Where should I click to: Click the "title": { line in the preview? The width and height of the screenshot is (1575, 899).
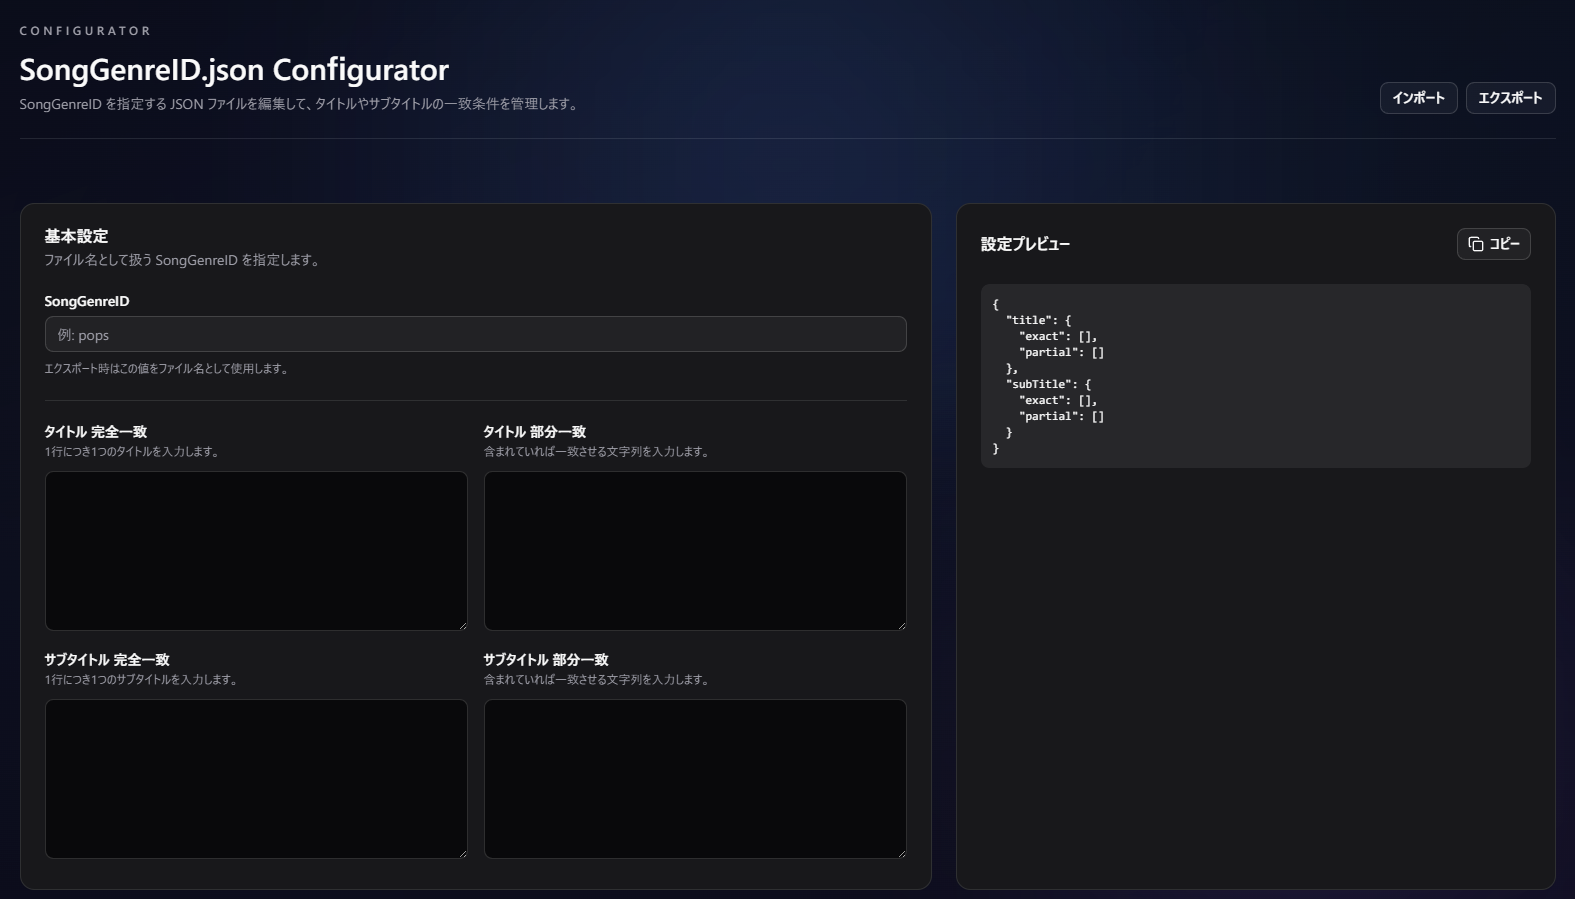click(1038, 320)
